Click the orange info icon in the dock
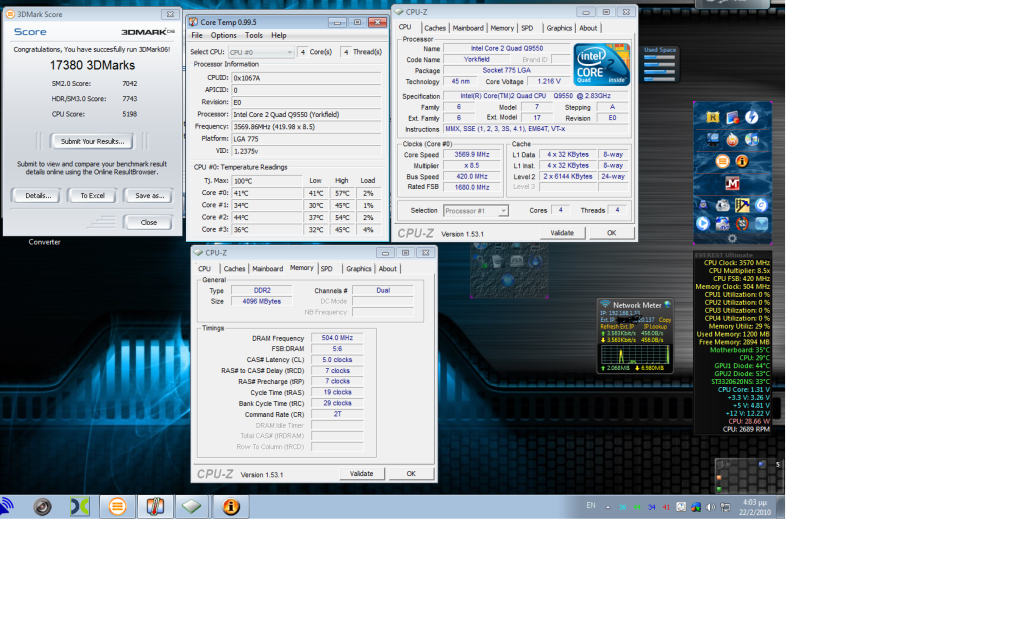Image resolution: width=1024 pixels, height=640 pixels. coord(742,161)
